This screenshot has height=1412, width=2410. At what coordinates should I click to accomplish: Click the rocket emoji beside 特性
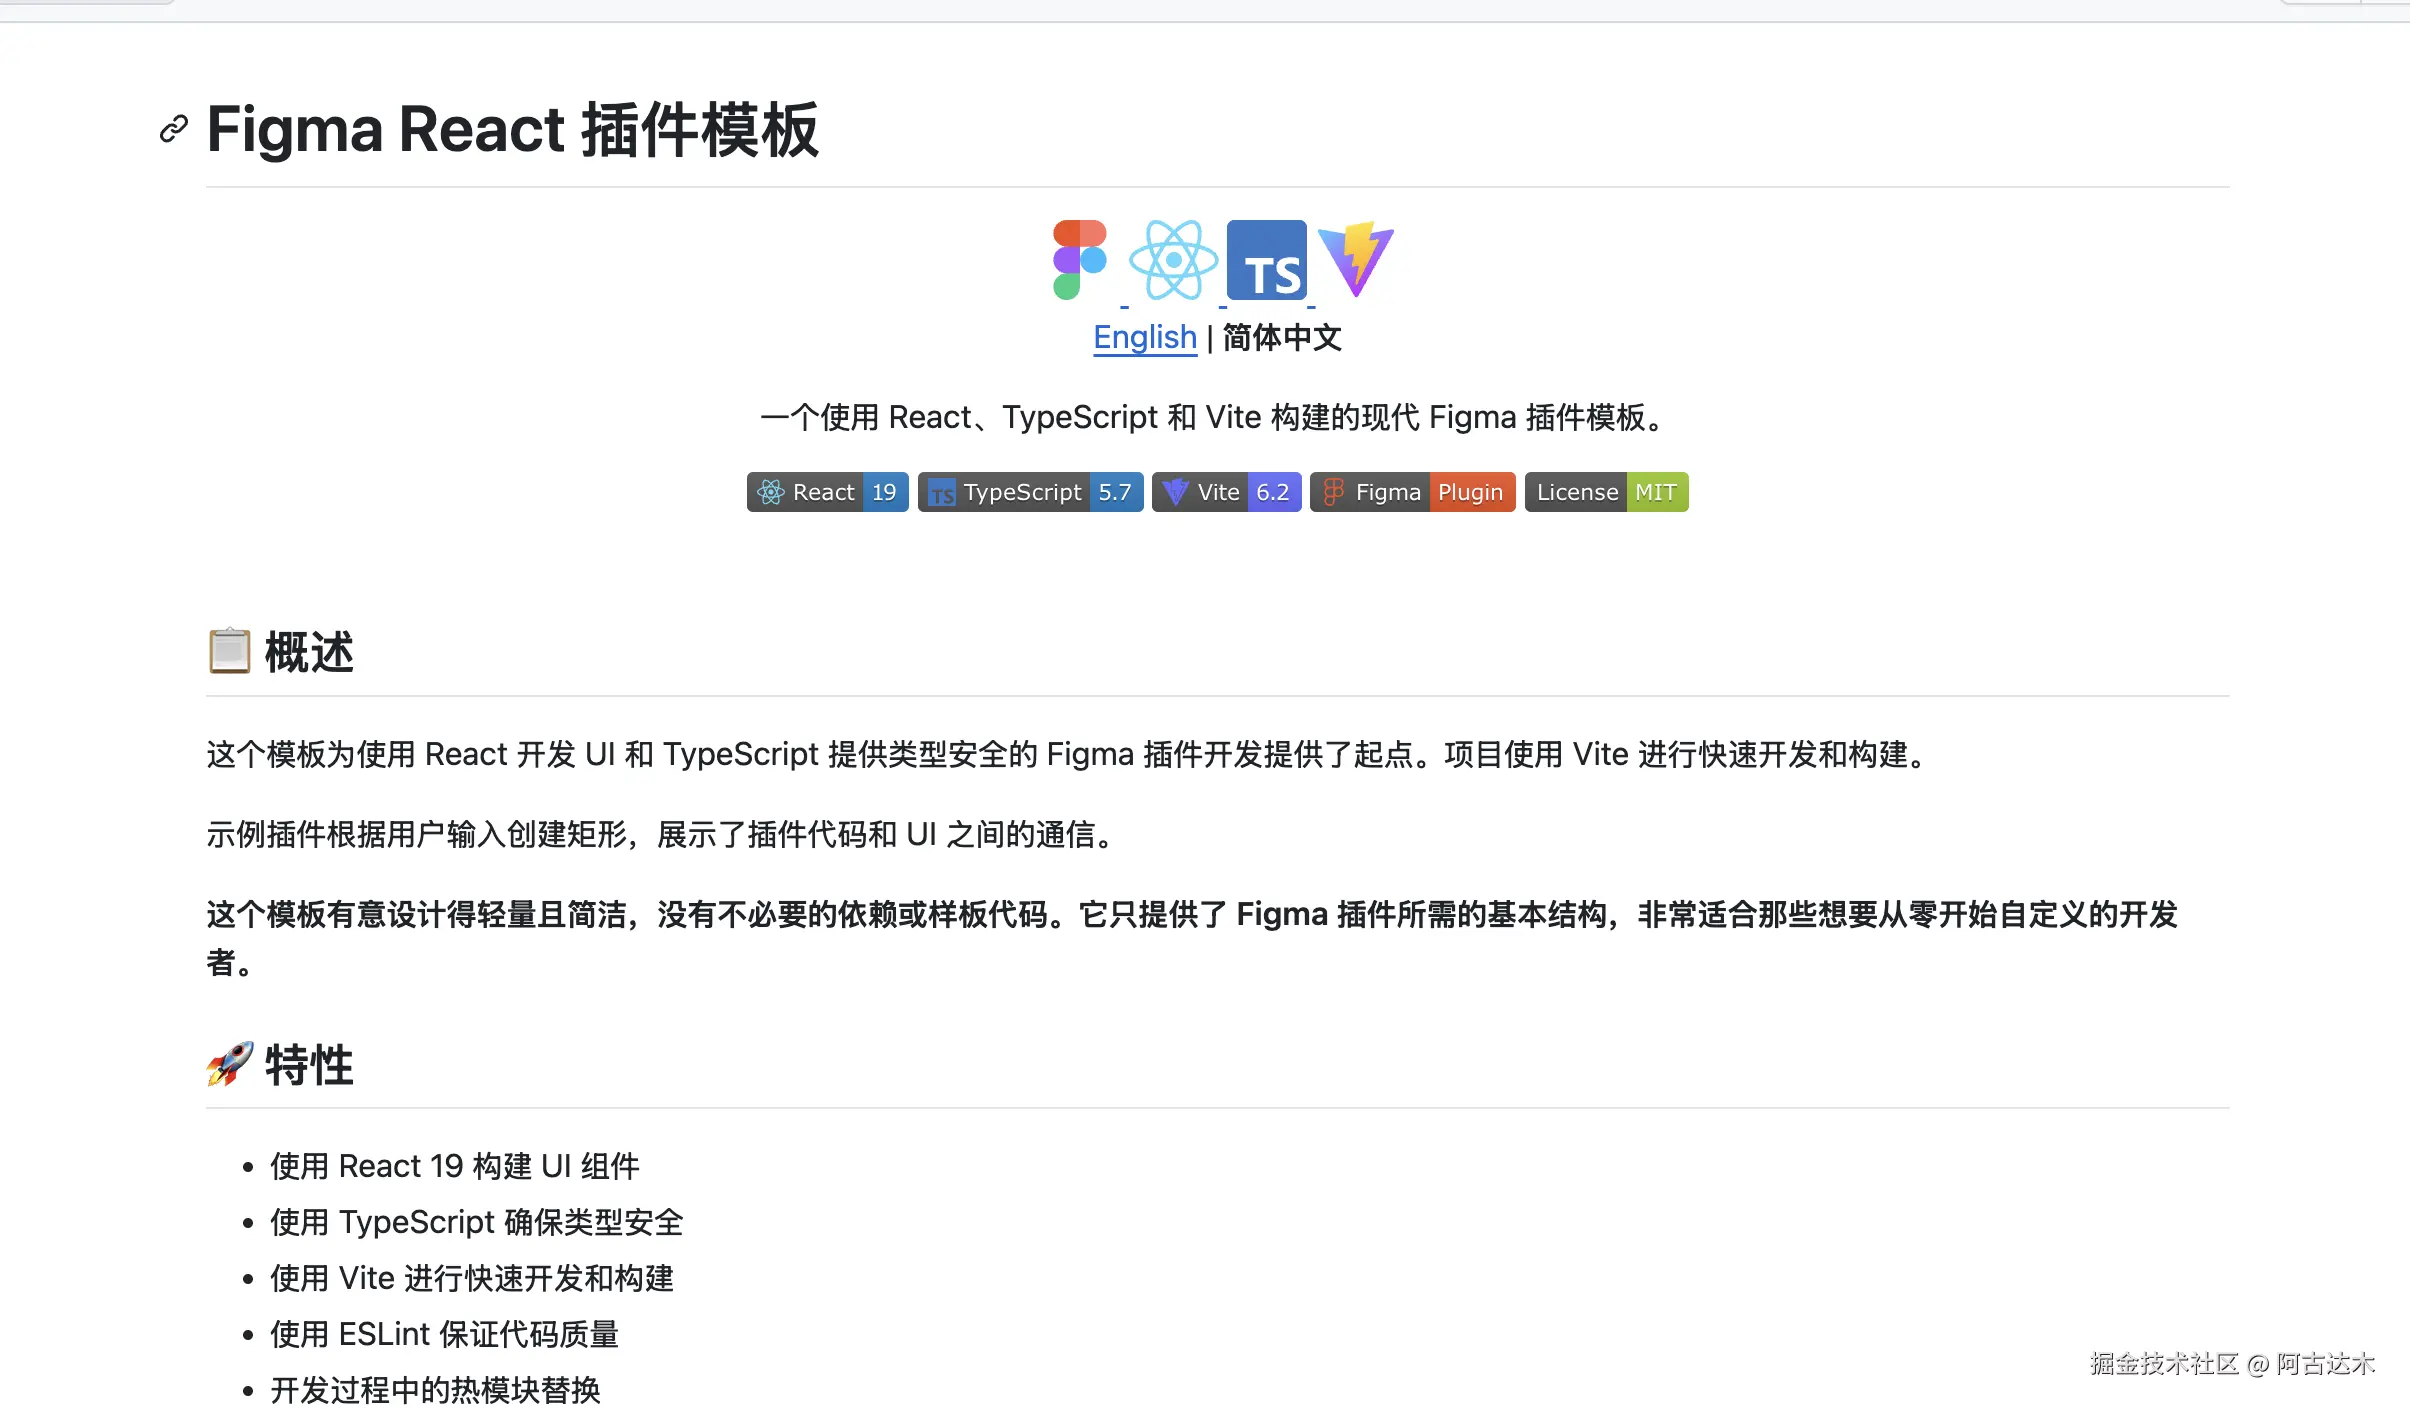coord(229,1064)
